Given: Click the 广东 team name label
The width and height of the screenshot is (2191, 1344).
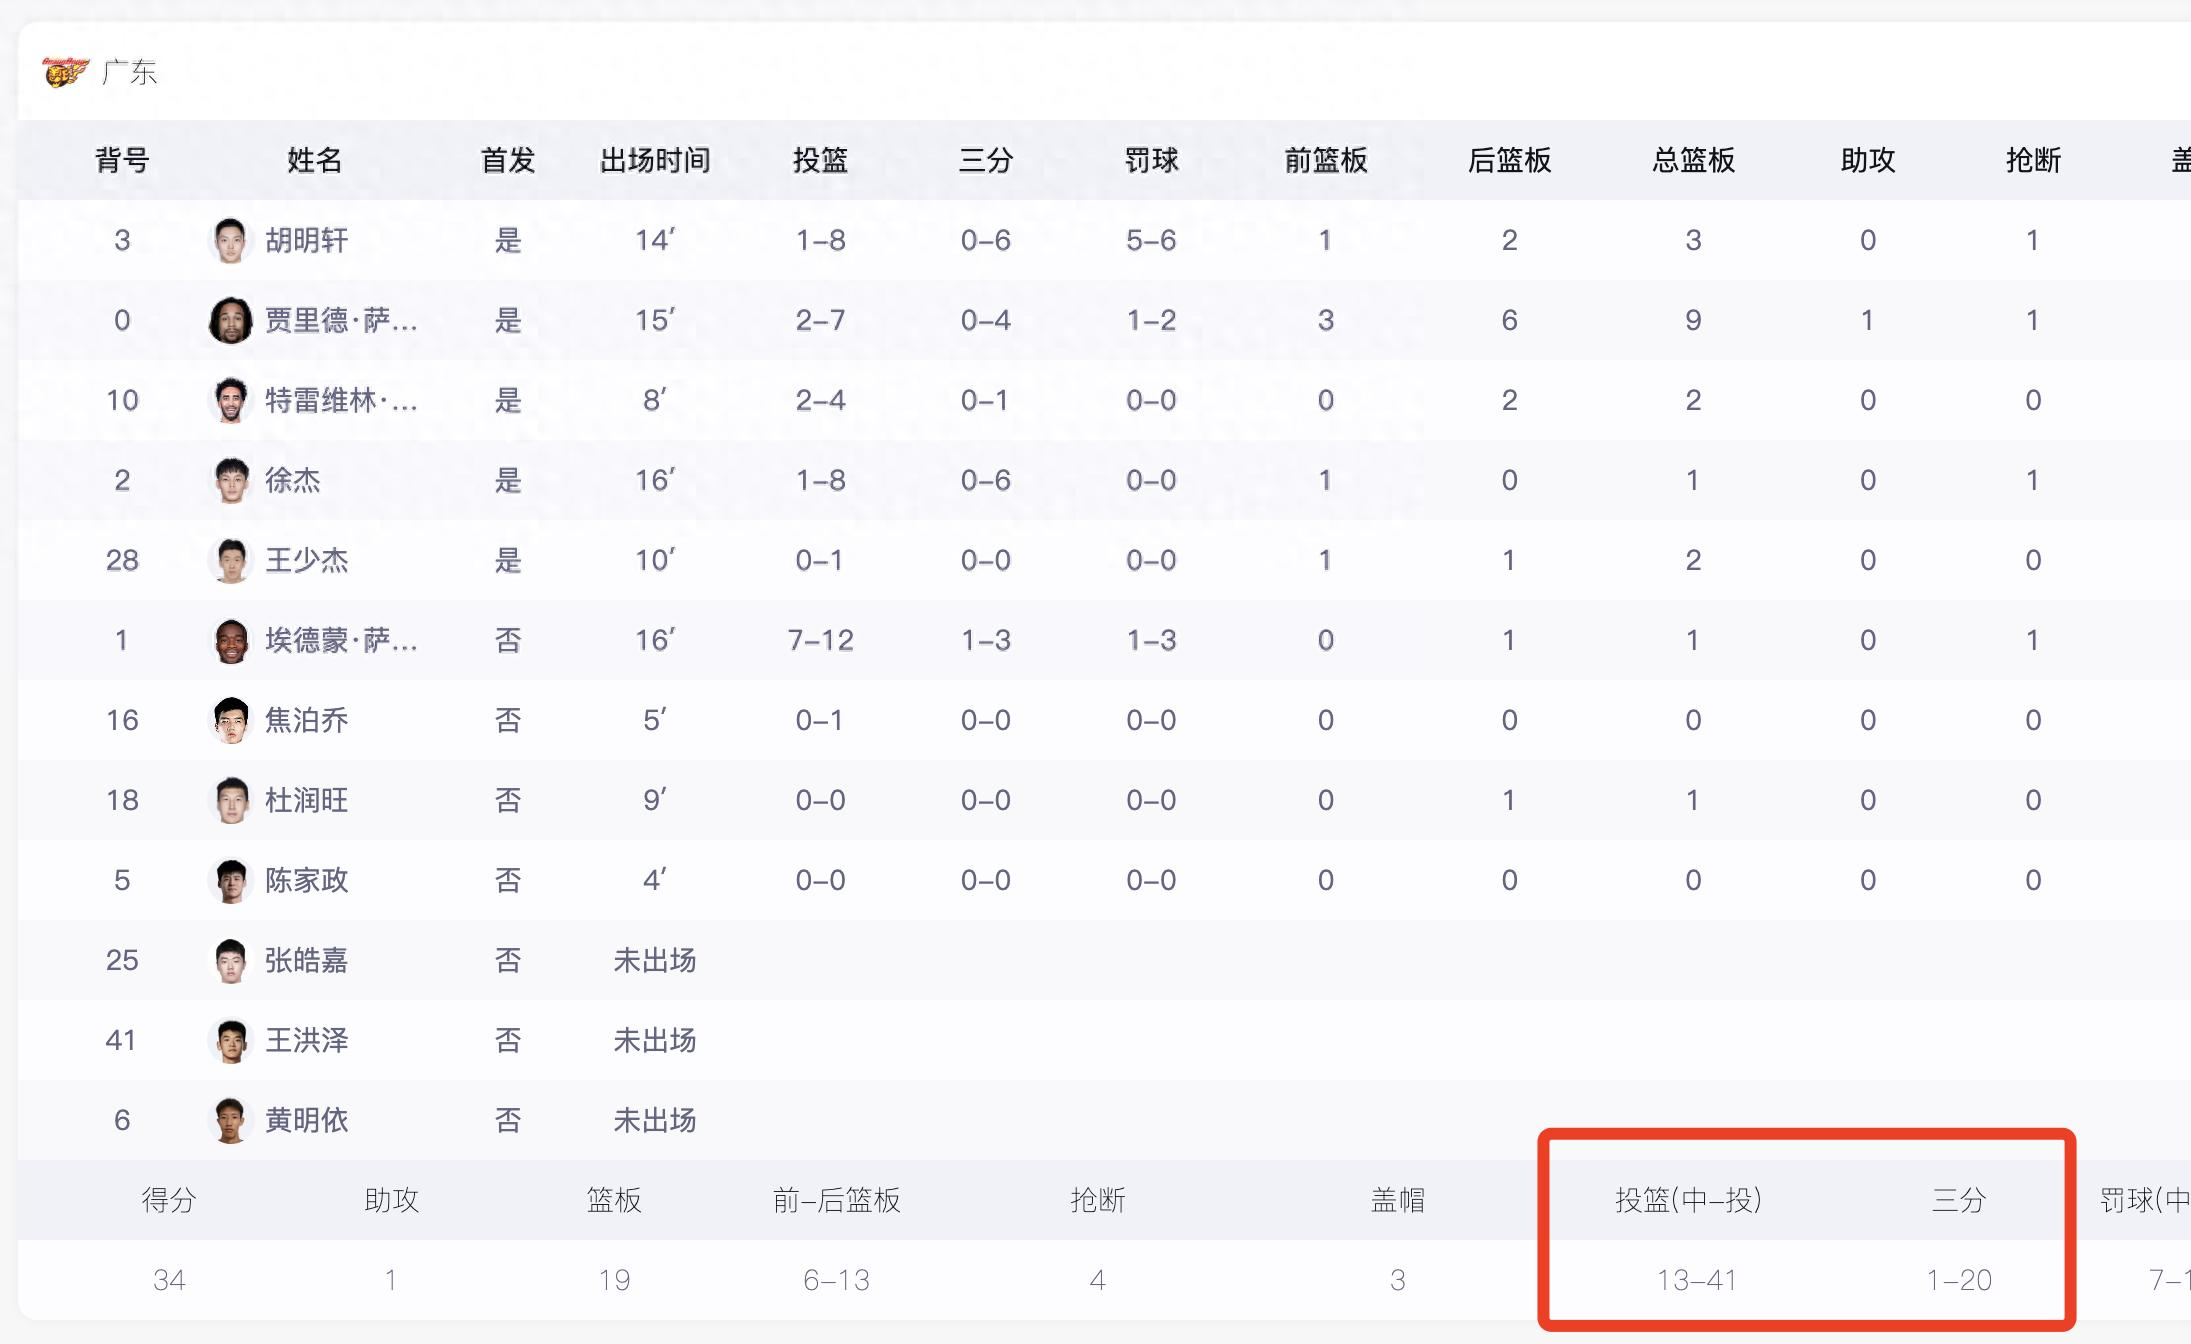Looking at the screenshot, I should tap(130, 72).
